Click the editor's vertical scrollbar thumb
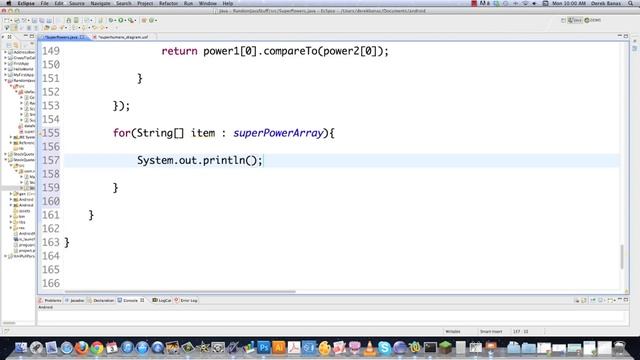The image size is (640, 360). coord(622,256)
